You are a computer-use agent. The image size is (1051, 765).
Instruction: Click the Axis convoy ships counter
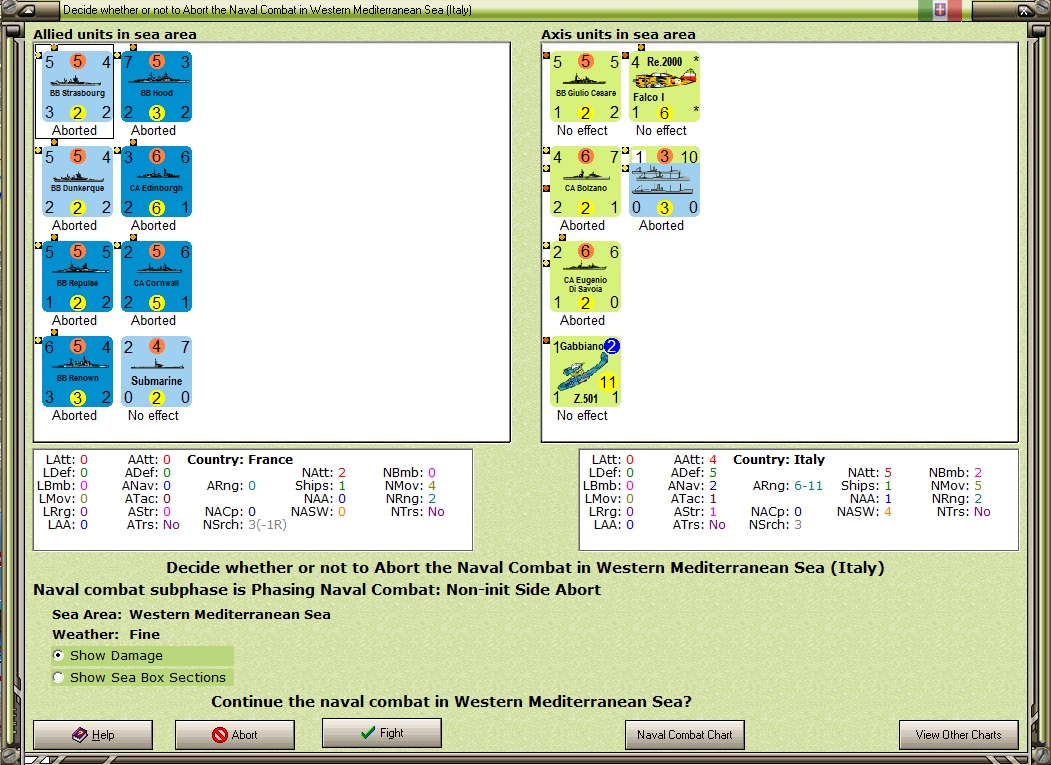[665, 182]
